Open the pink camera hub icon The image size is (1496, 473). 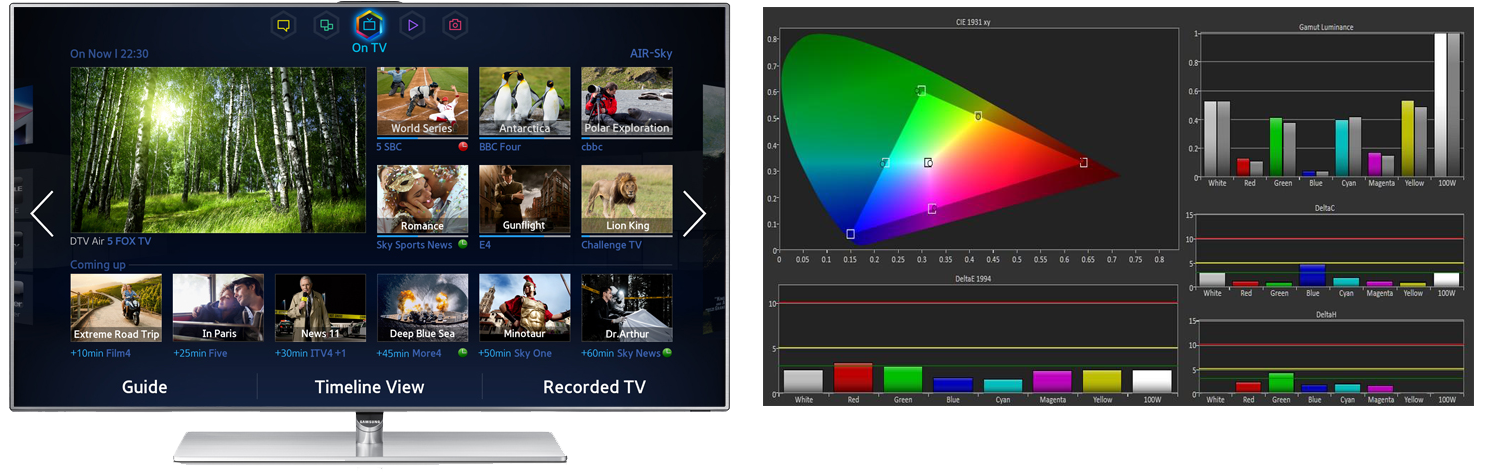pyautogui.click(x=455, y=25)
